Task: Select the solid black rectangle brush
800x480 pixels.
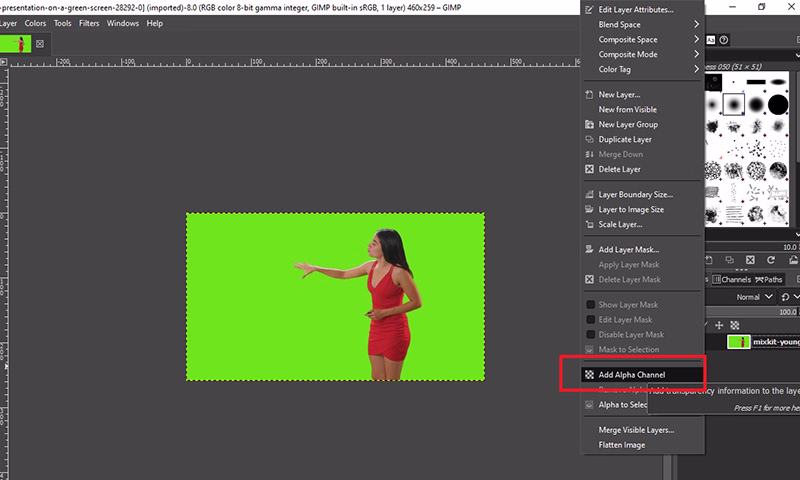Action: point(756,82)
